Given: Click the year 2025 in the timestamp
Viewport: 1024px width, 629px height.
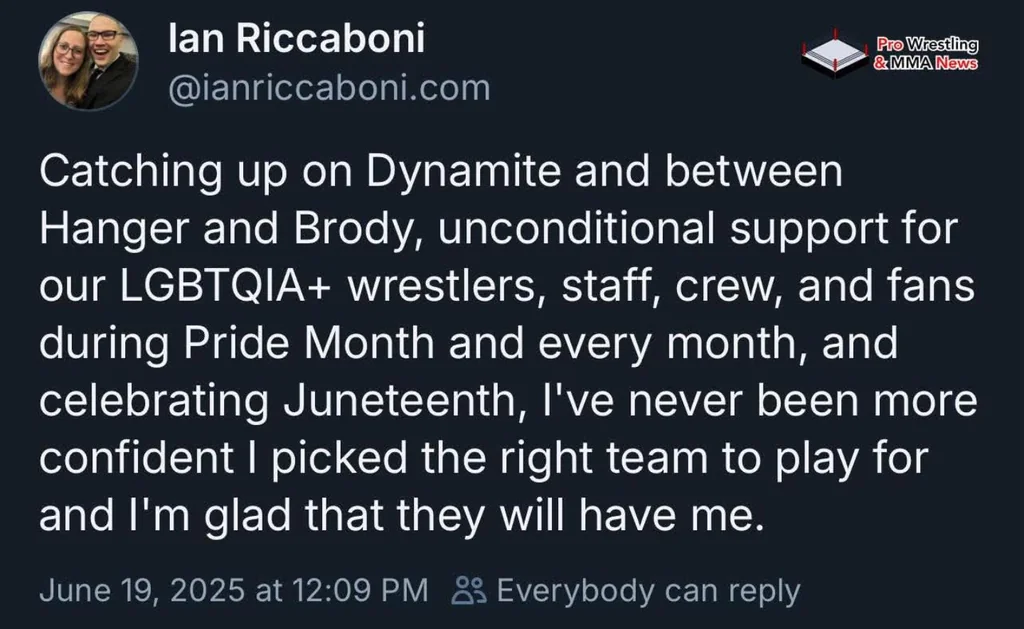Looking at the screenshot, I should [209, 590].
